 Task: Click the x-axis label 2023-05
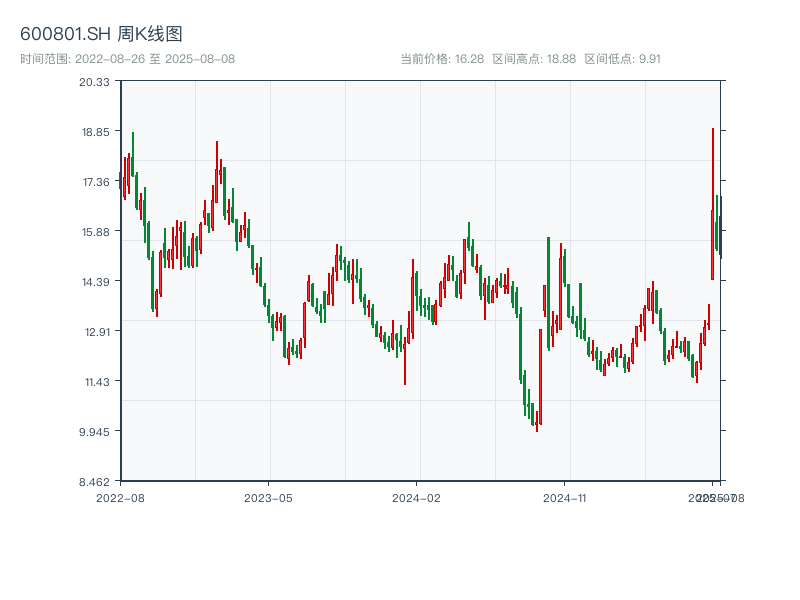[x=268, y=498]
